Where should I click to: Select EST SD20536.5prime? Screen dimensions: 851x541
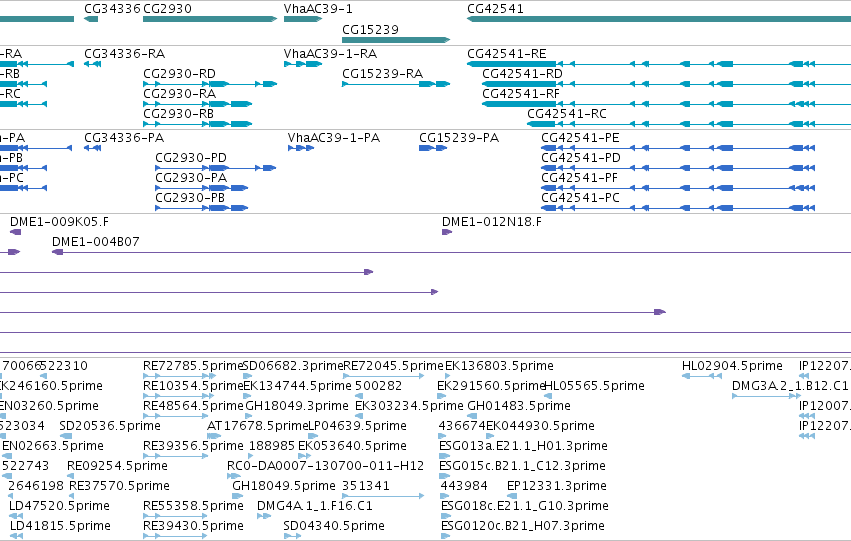tap(110, 426)
